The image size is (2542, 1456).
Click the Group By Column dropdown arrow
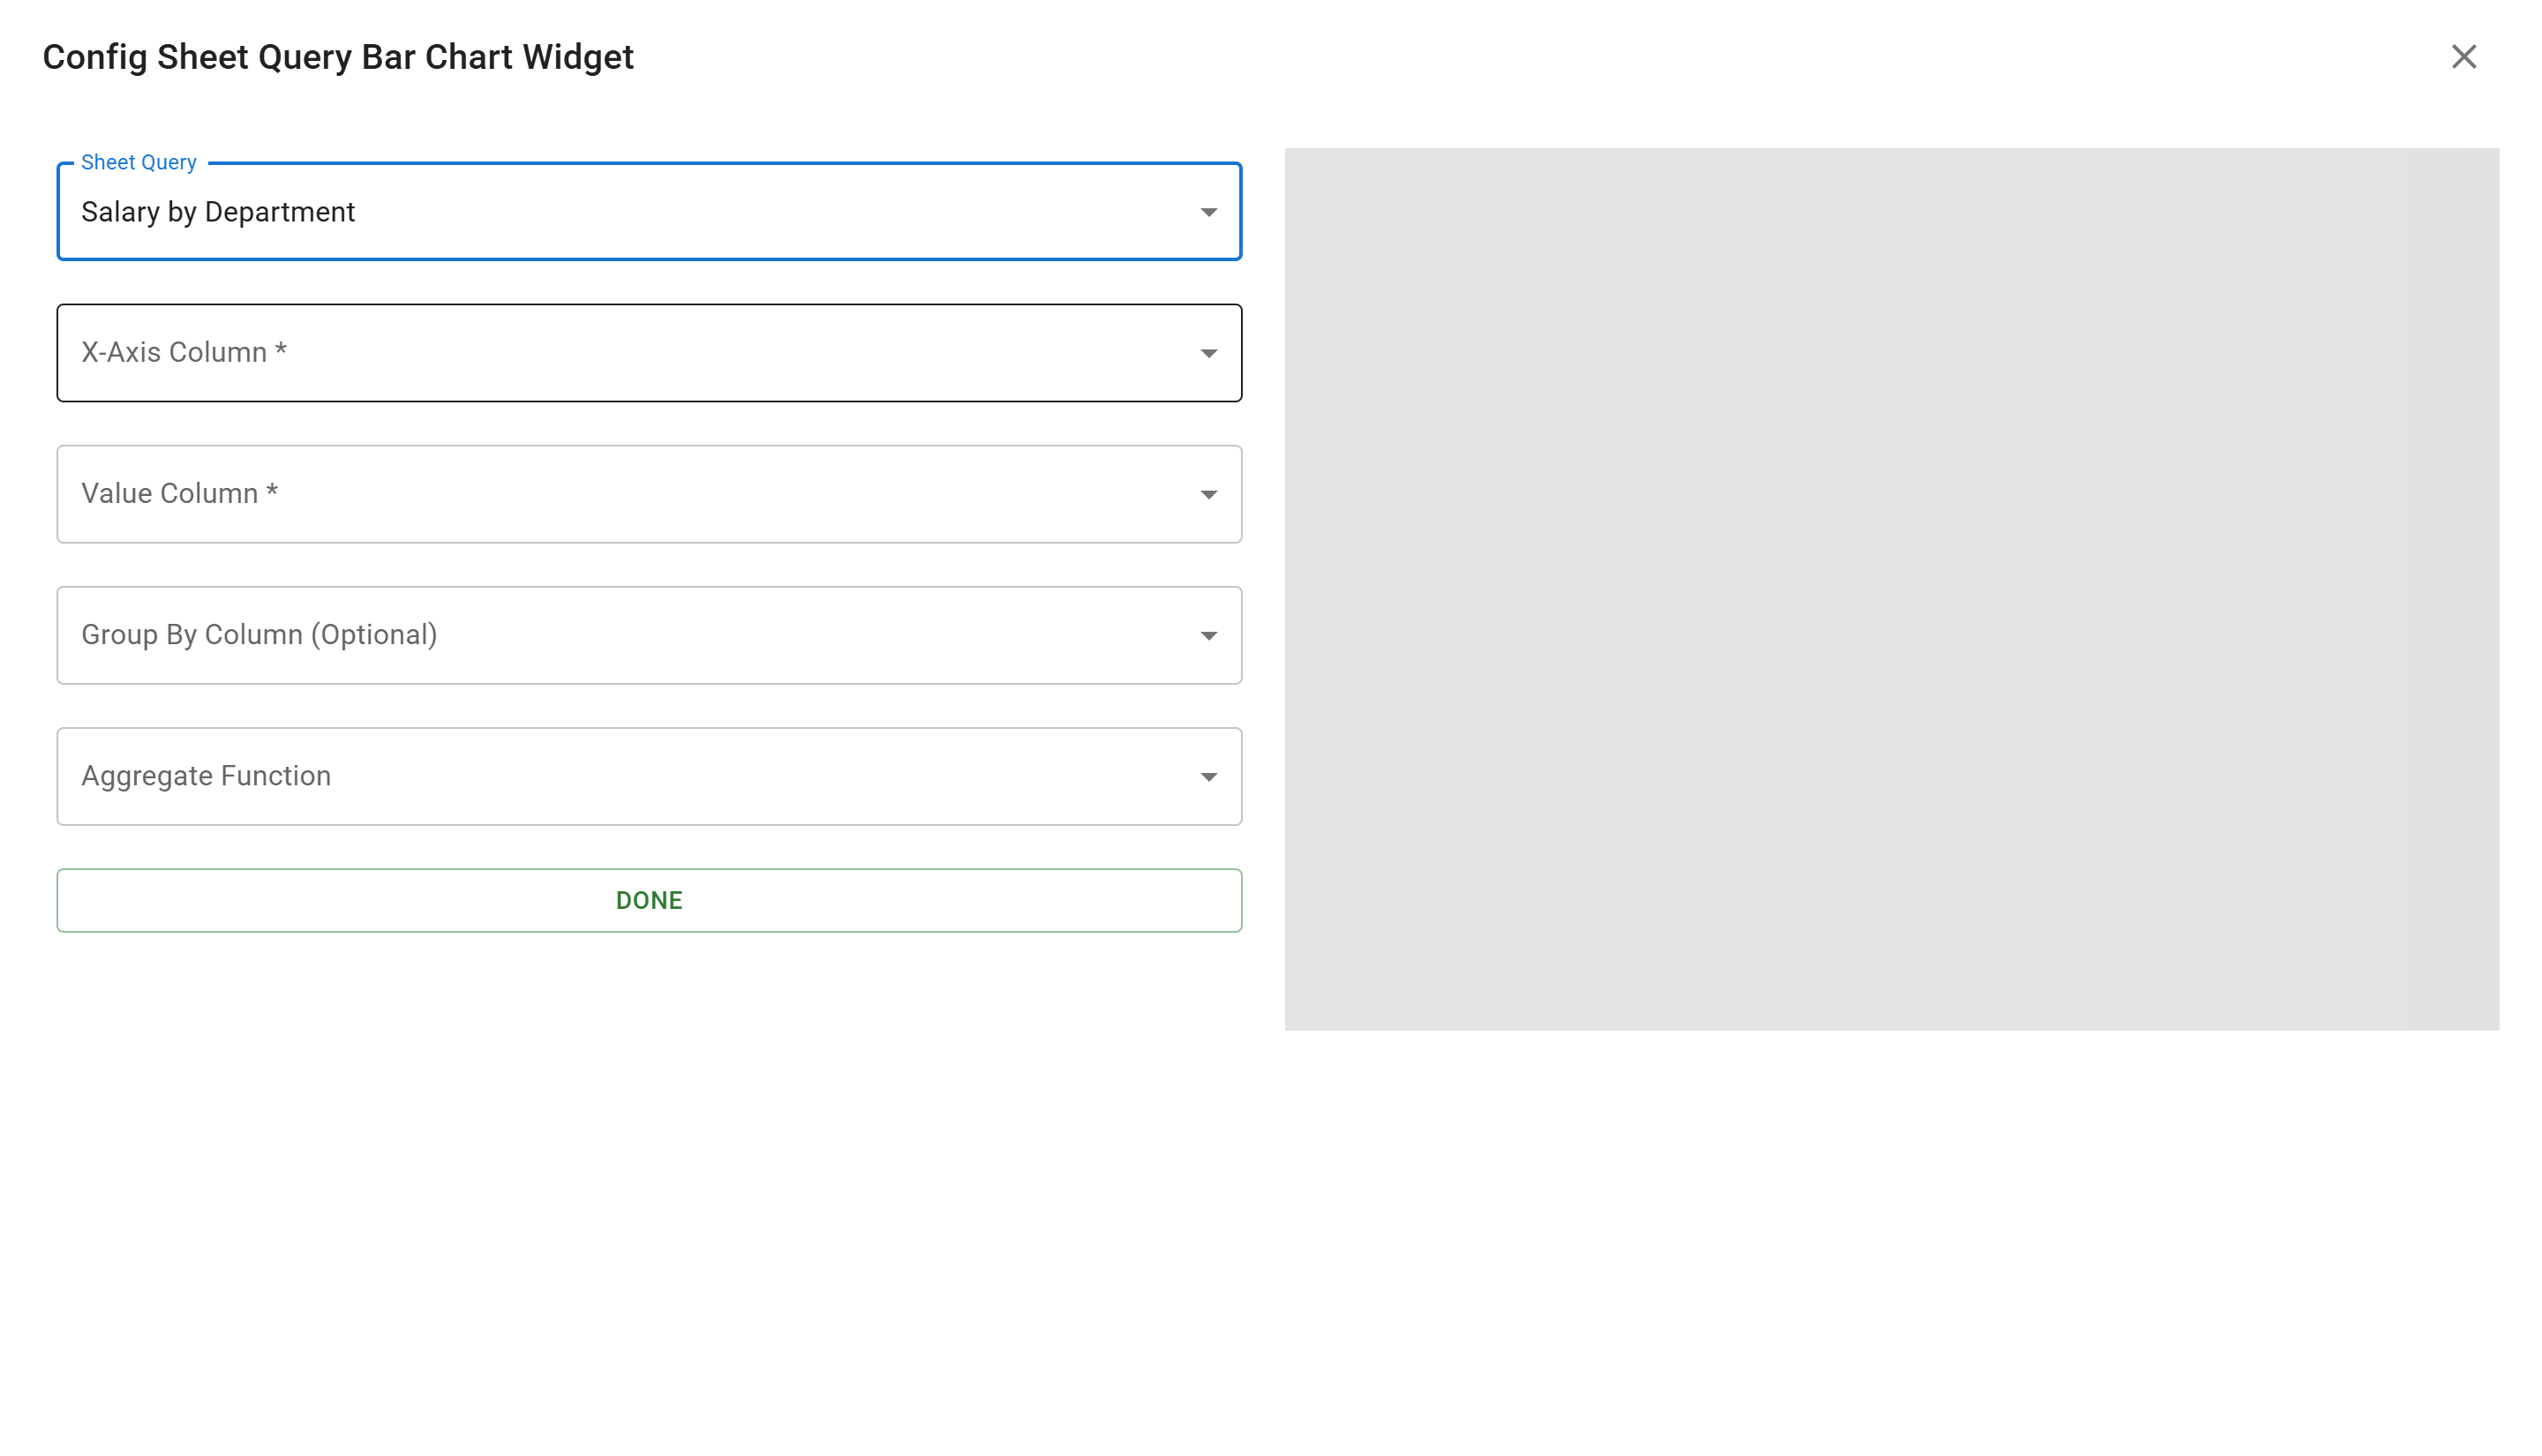point(1209,635)
